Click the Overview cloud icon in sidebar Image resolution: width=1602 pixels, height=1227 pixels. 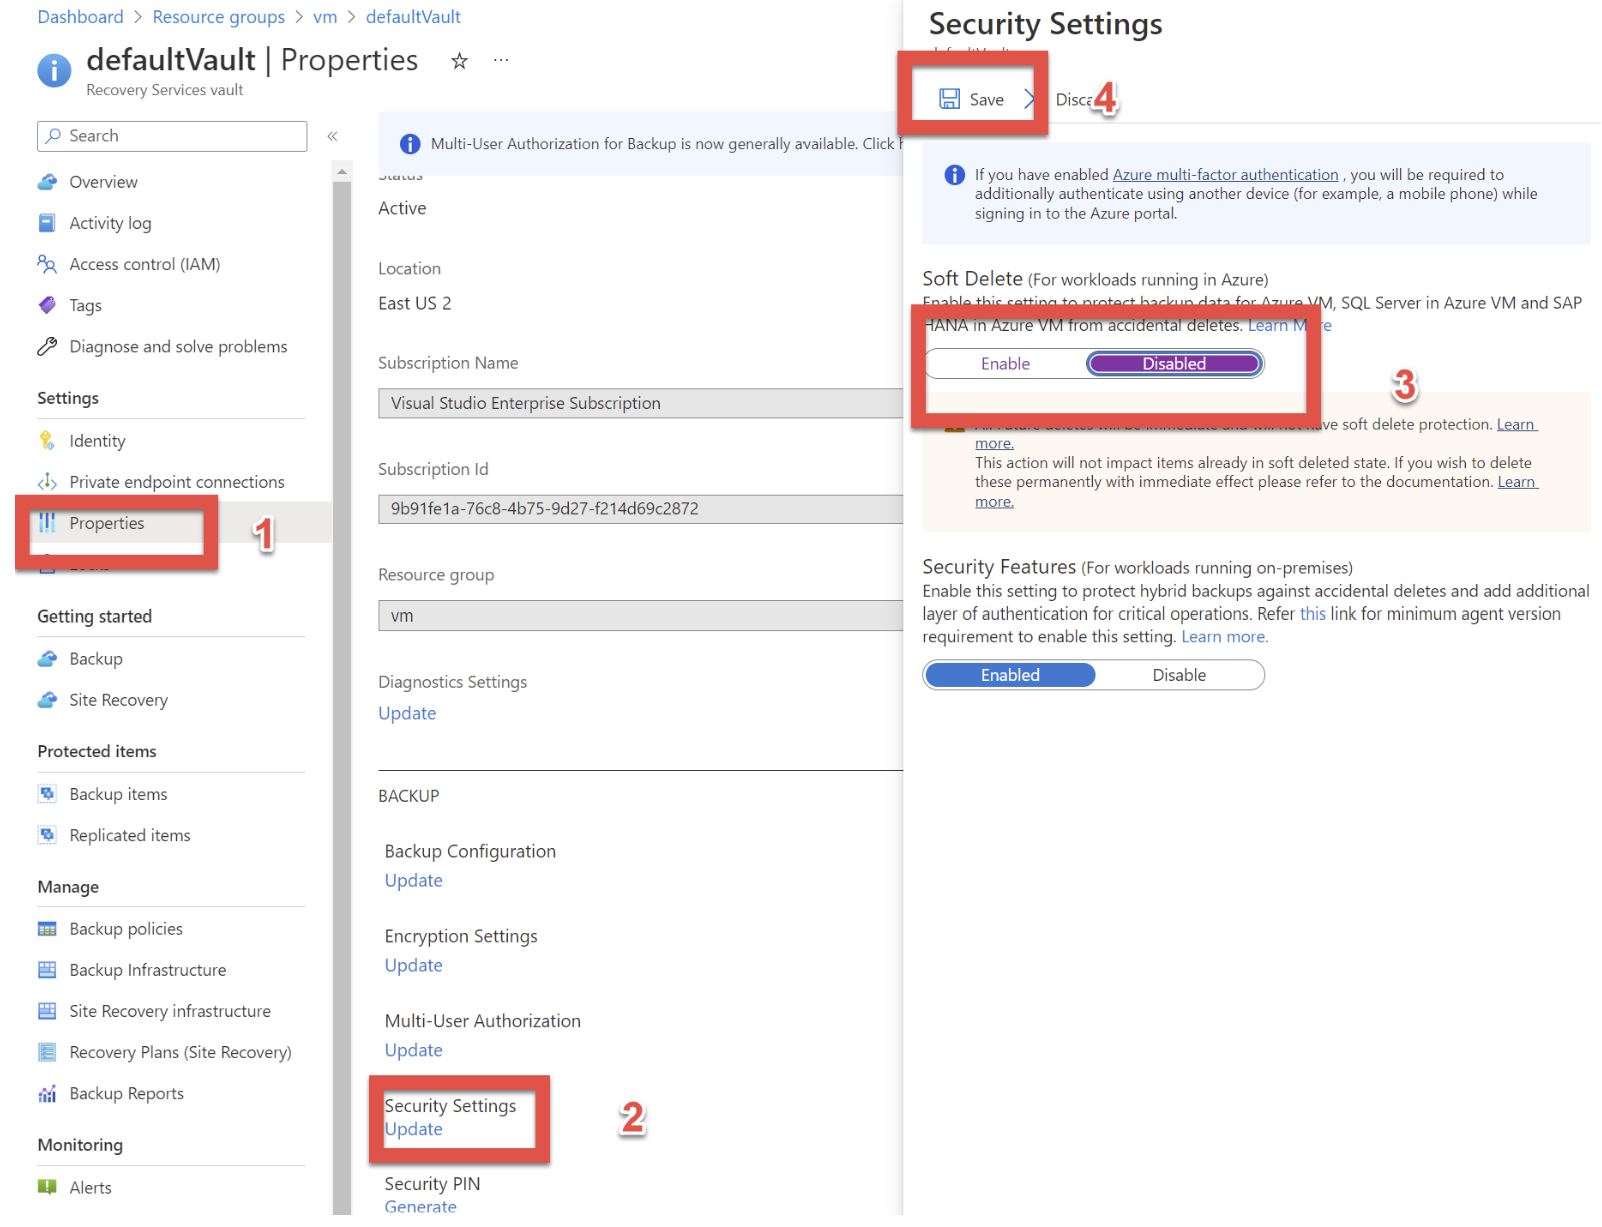pos(47,182)
